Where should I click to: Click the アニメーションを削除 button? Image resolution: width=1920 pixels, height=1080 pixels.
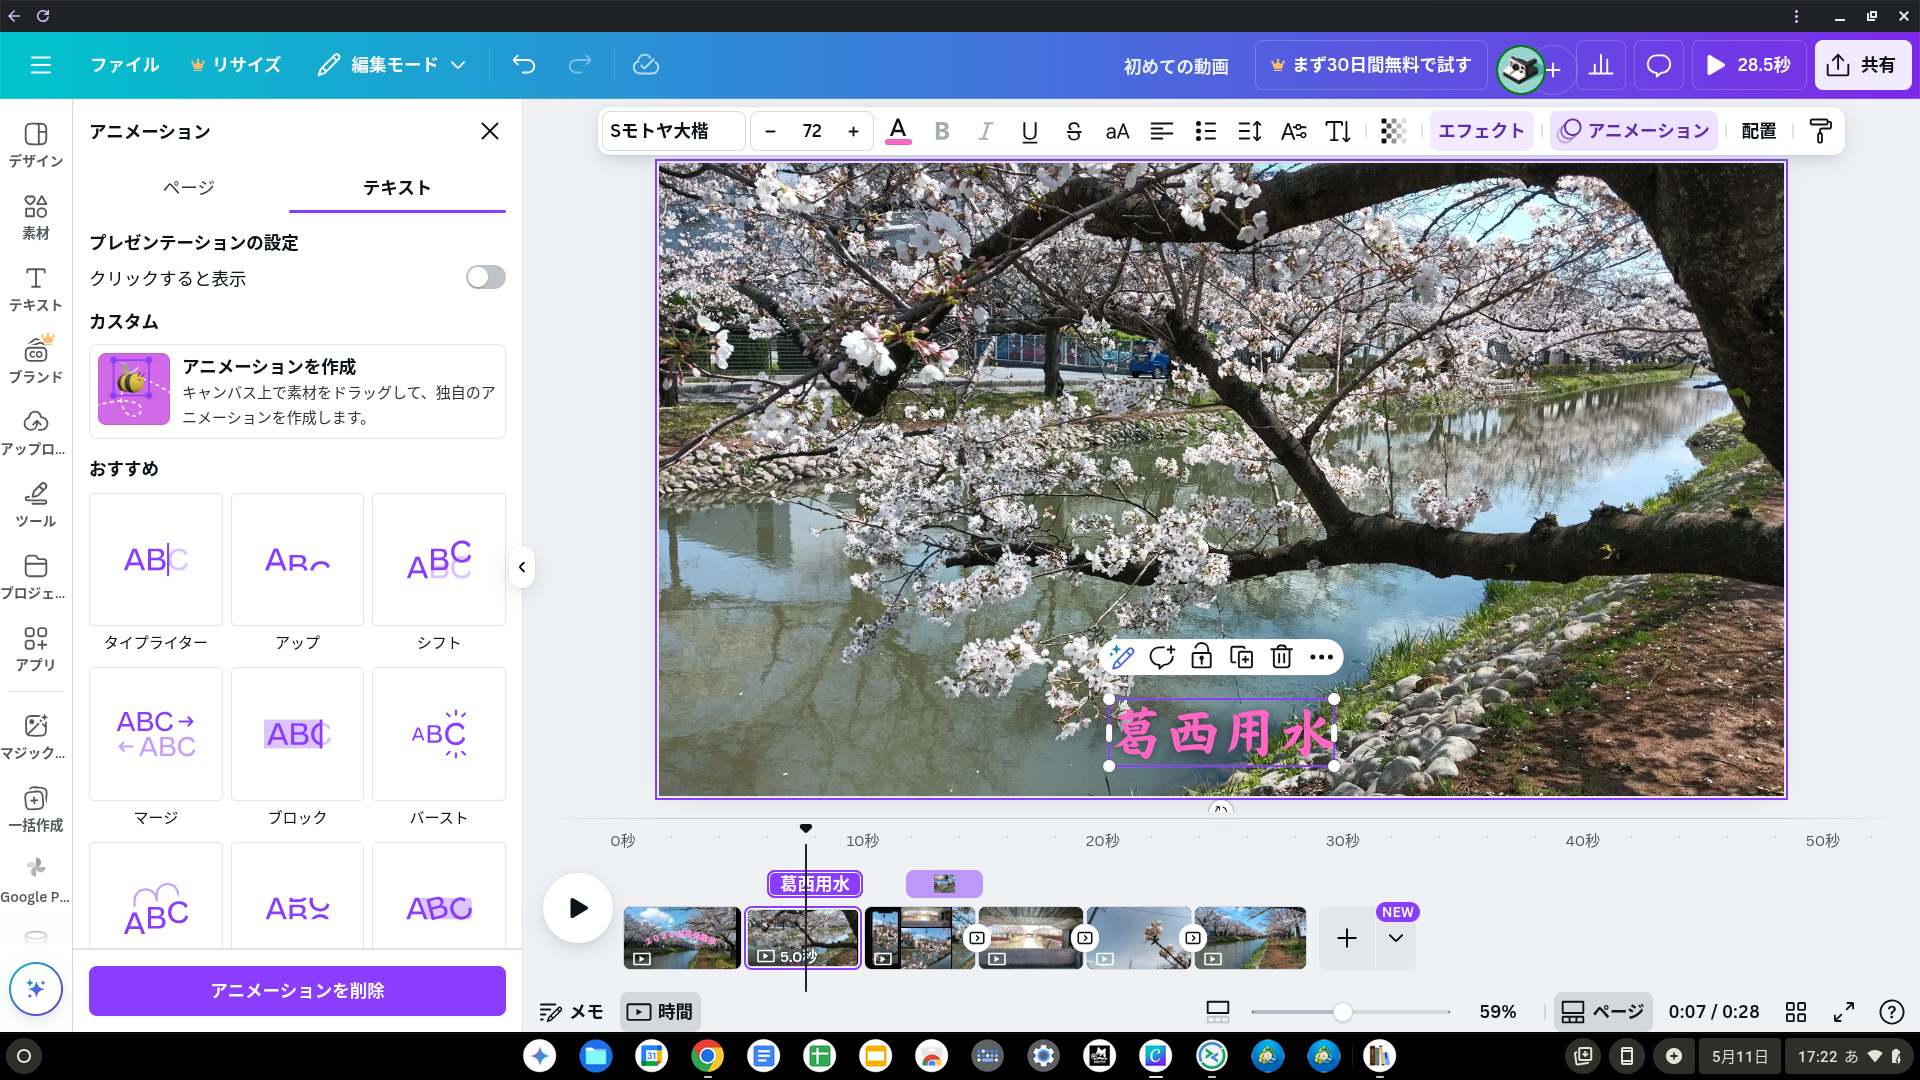click(297, 990)
